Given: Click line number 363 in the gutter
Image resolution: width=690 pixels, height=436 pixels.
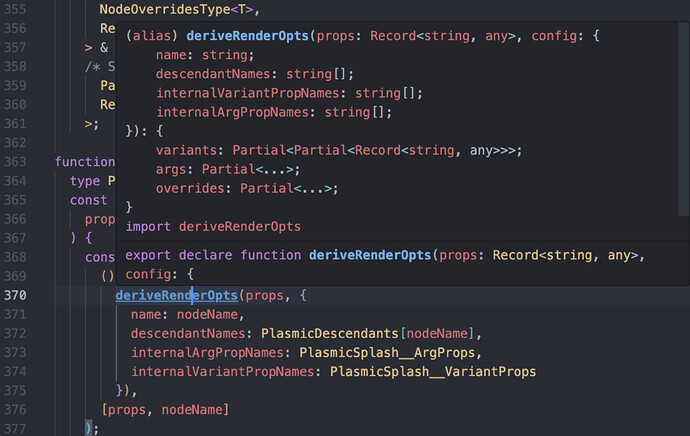Looking at the screenshot, I should [x=15, y=162].
